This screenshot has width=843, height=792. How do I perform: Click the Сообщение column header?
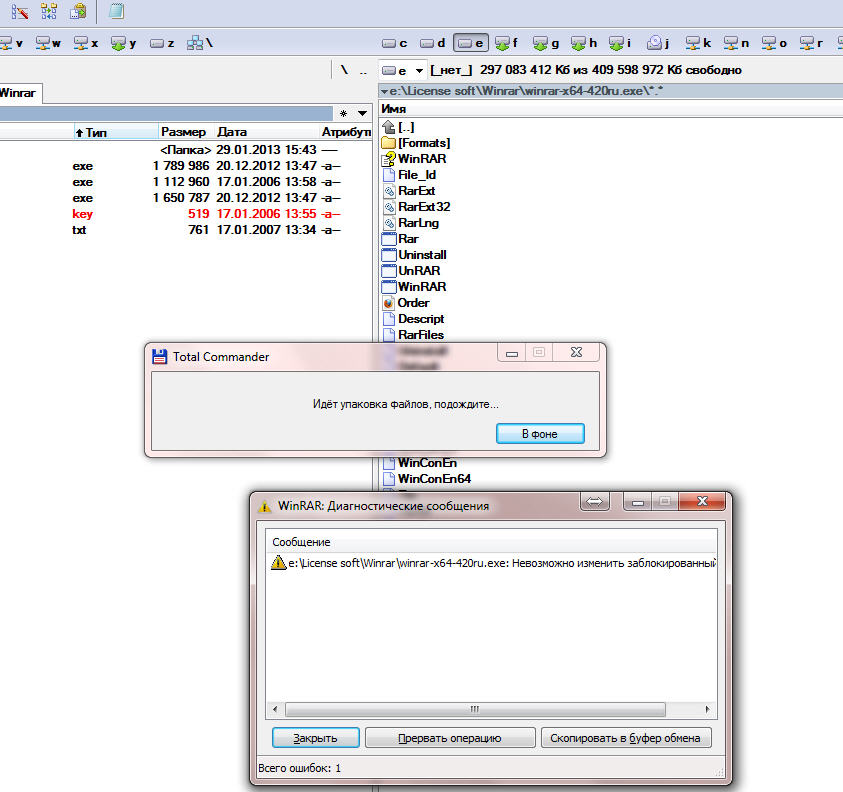click(491, 542)
